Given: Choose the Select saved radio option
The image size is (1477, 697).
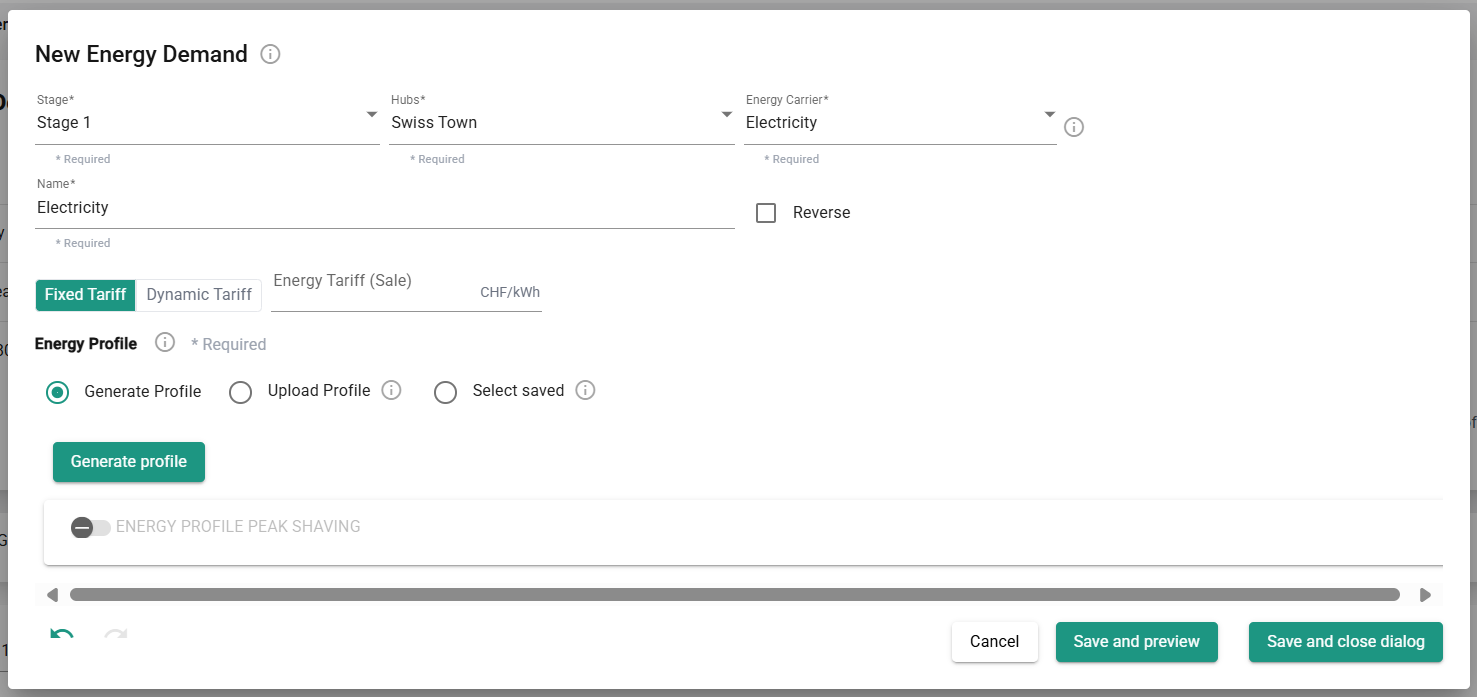Looking at the screenshot, I should click(x=445, y=392).
